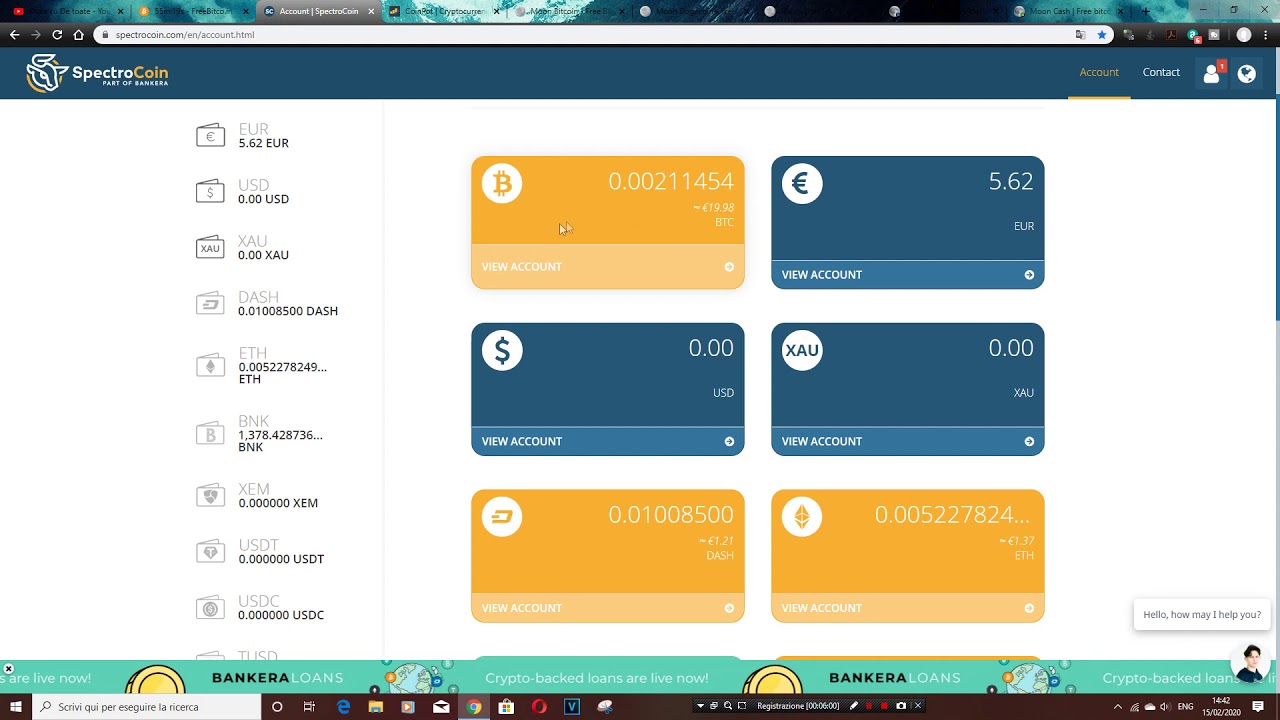Viewport: 1280px width, 720px height.
Task: View account for the ETH card
Action: (908, 608)
